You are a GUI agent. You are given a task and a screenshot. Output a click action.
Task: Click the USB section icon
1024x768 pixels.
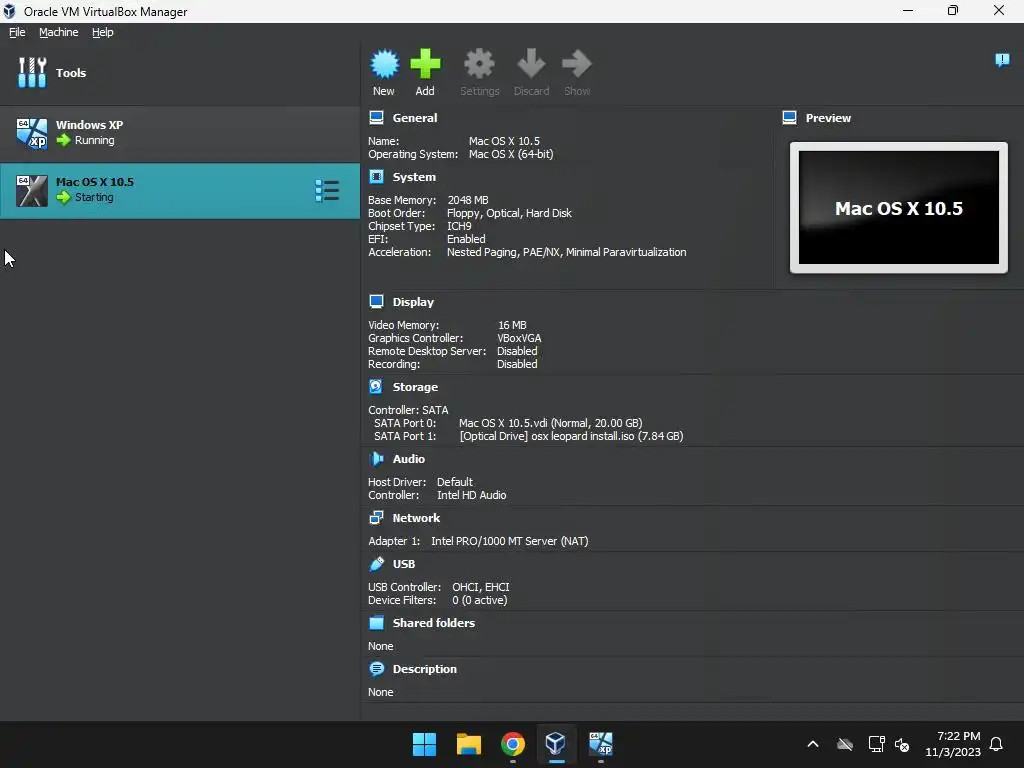coord(376,564)
